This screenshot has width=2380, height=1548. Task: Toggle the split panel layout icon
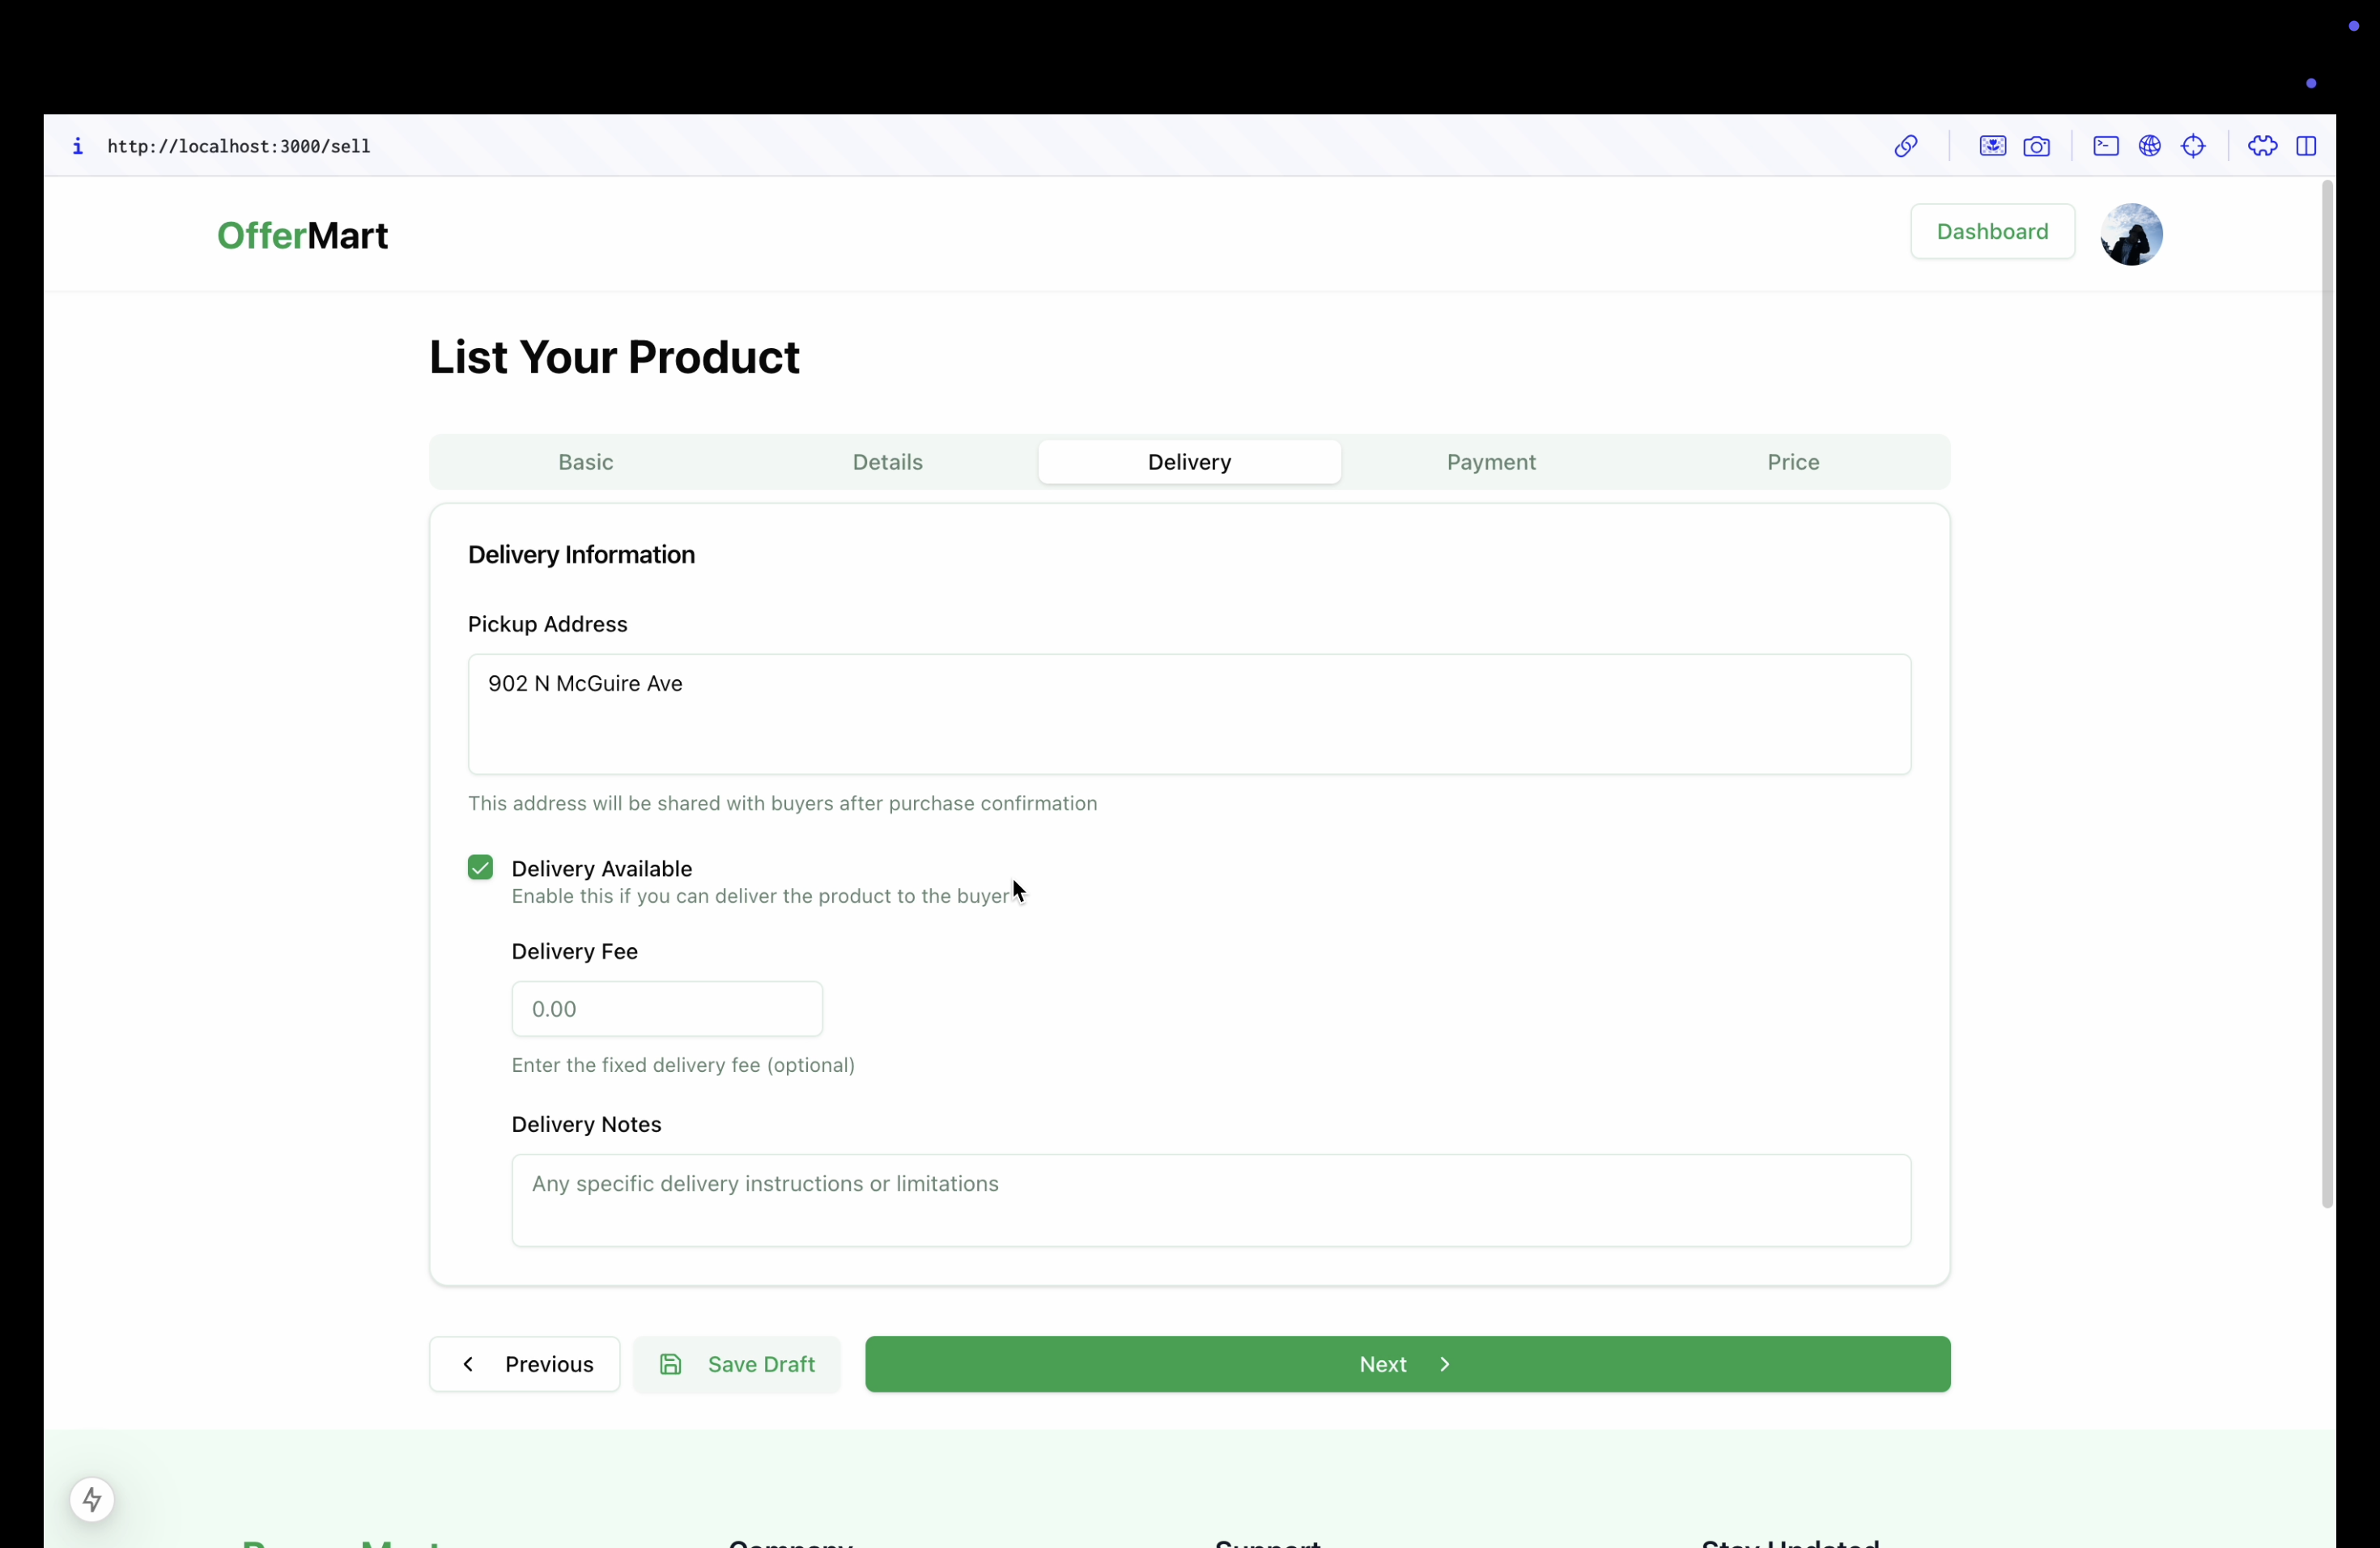click(2306, 146)
